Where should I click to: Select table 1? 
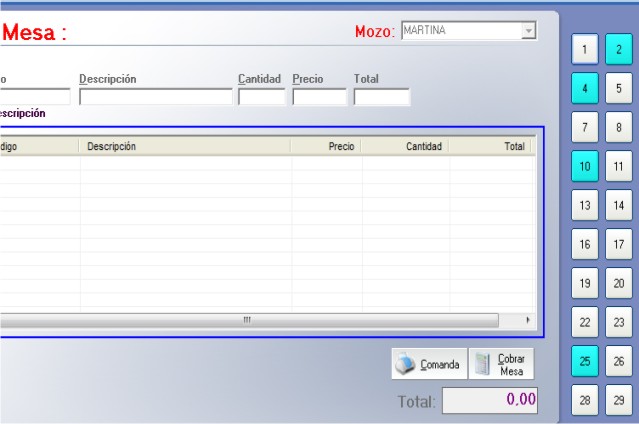tap(585, 49)
